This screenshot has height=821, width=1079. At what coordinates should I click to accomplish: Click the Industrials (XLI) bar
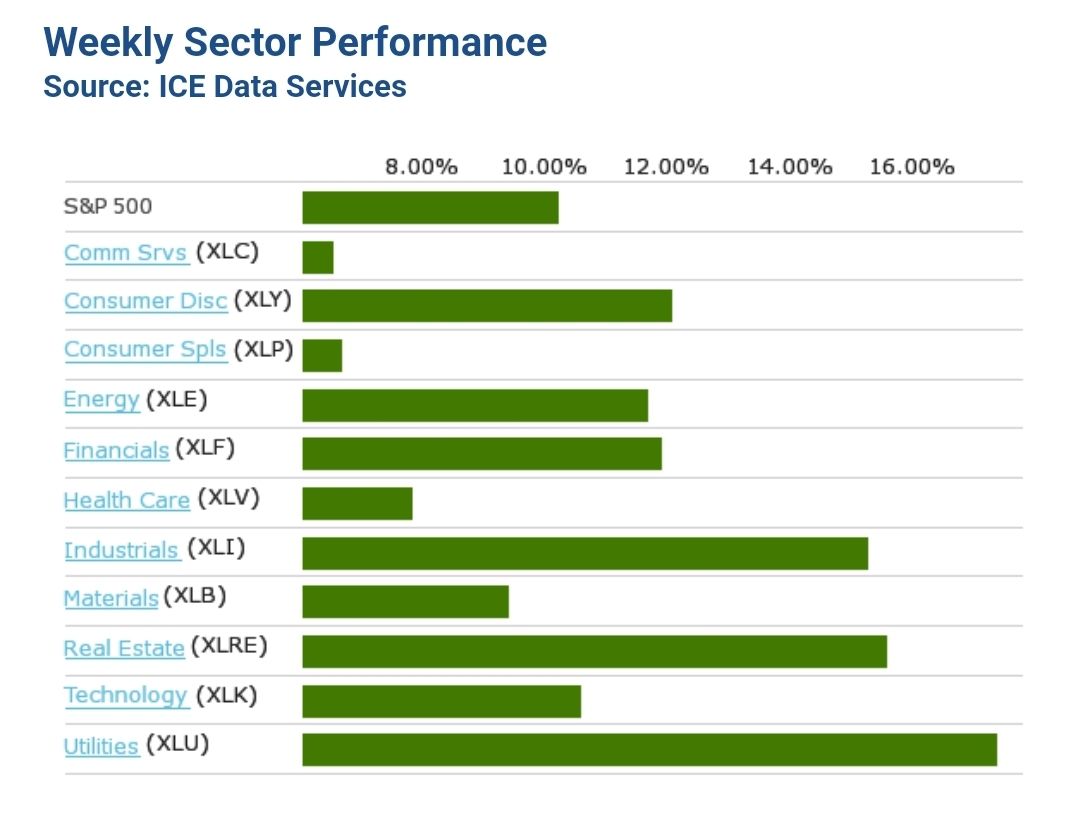point(585,553)
